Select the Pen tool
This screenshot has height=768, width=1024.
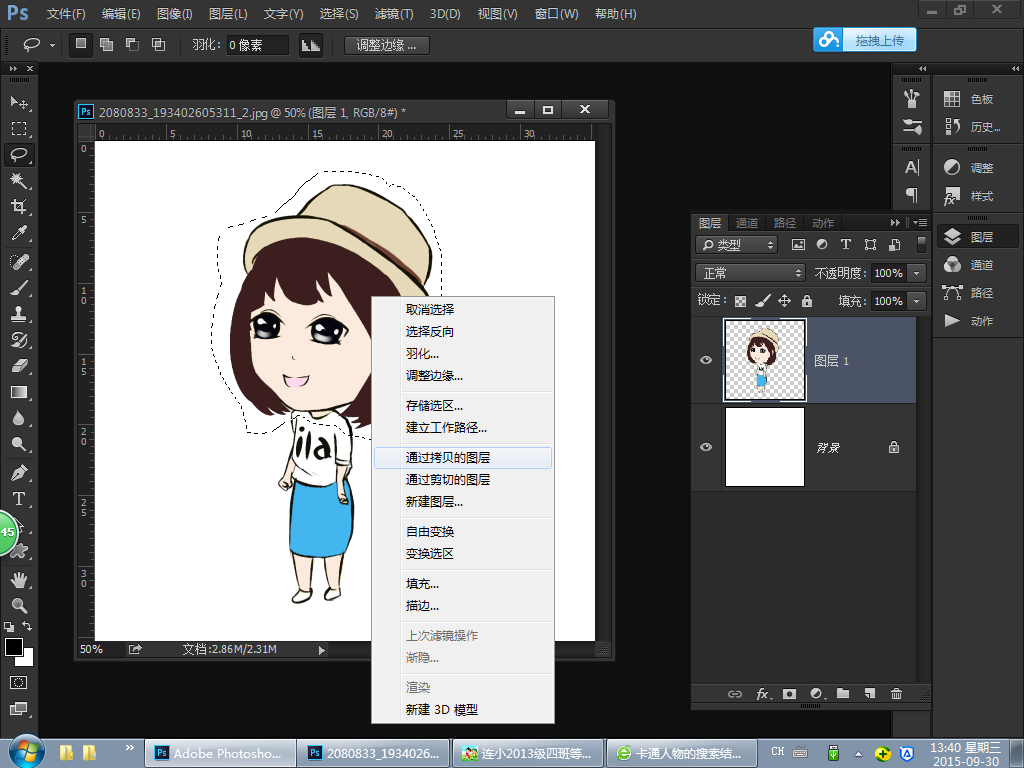19,473
